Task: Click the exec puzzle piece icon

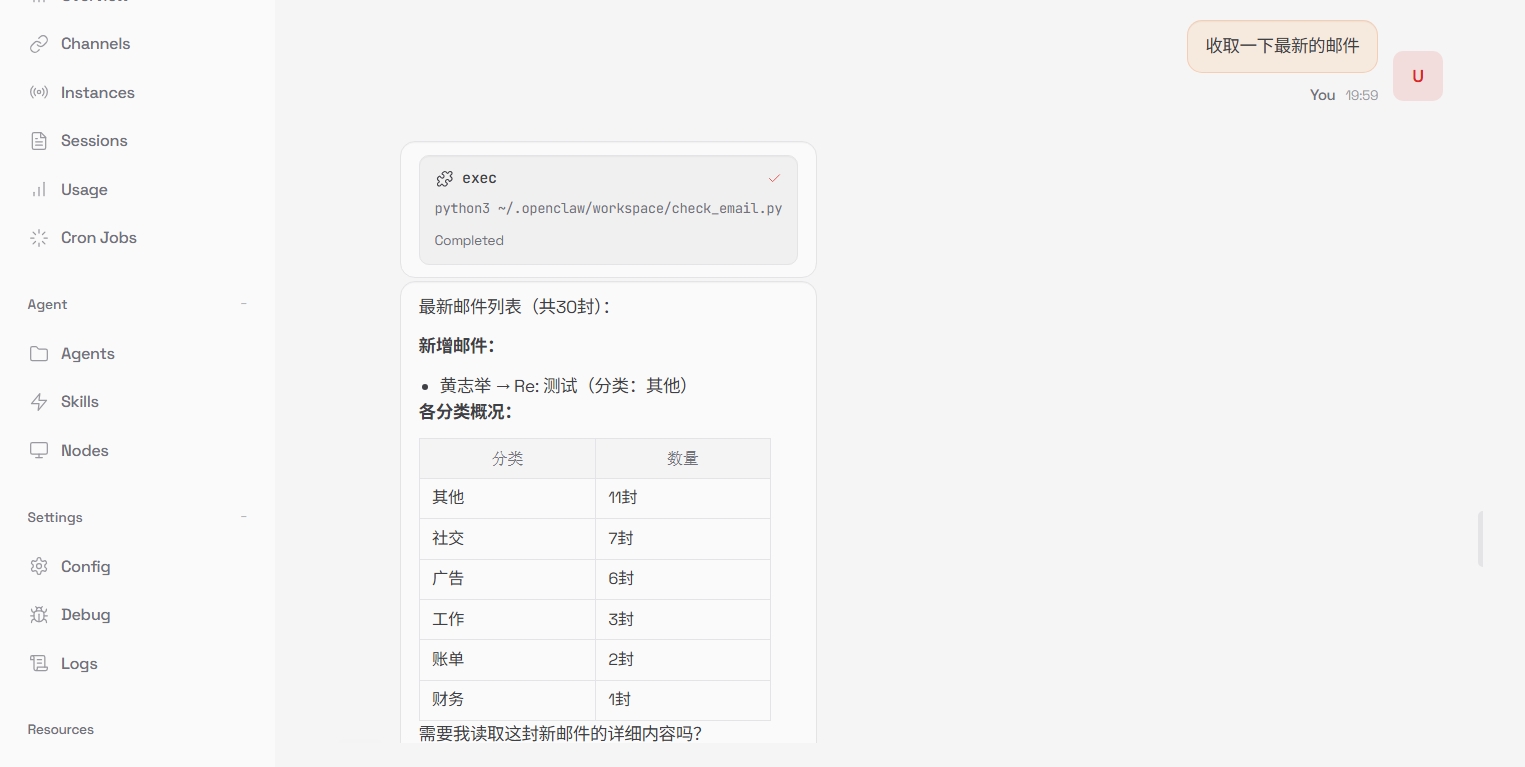Action: 445,178
